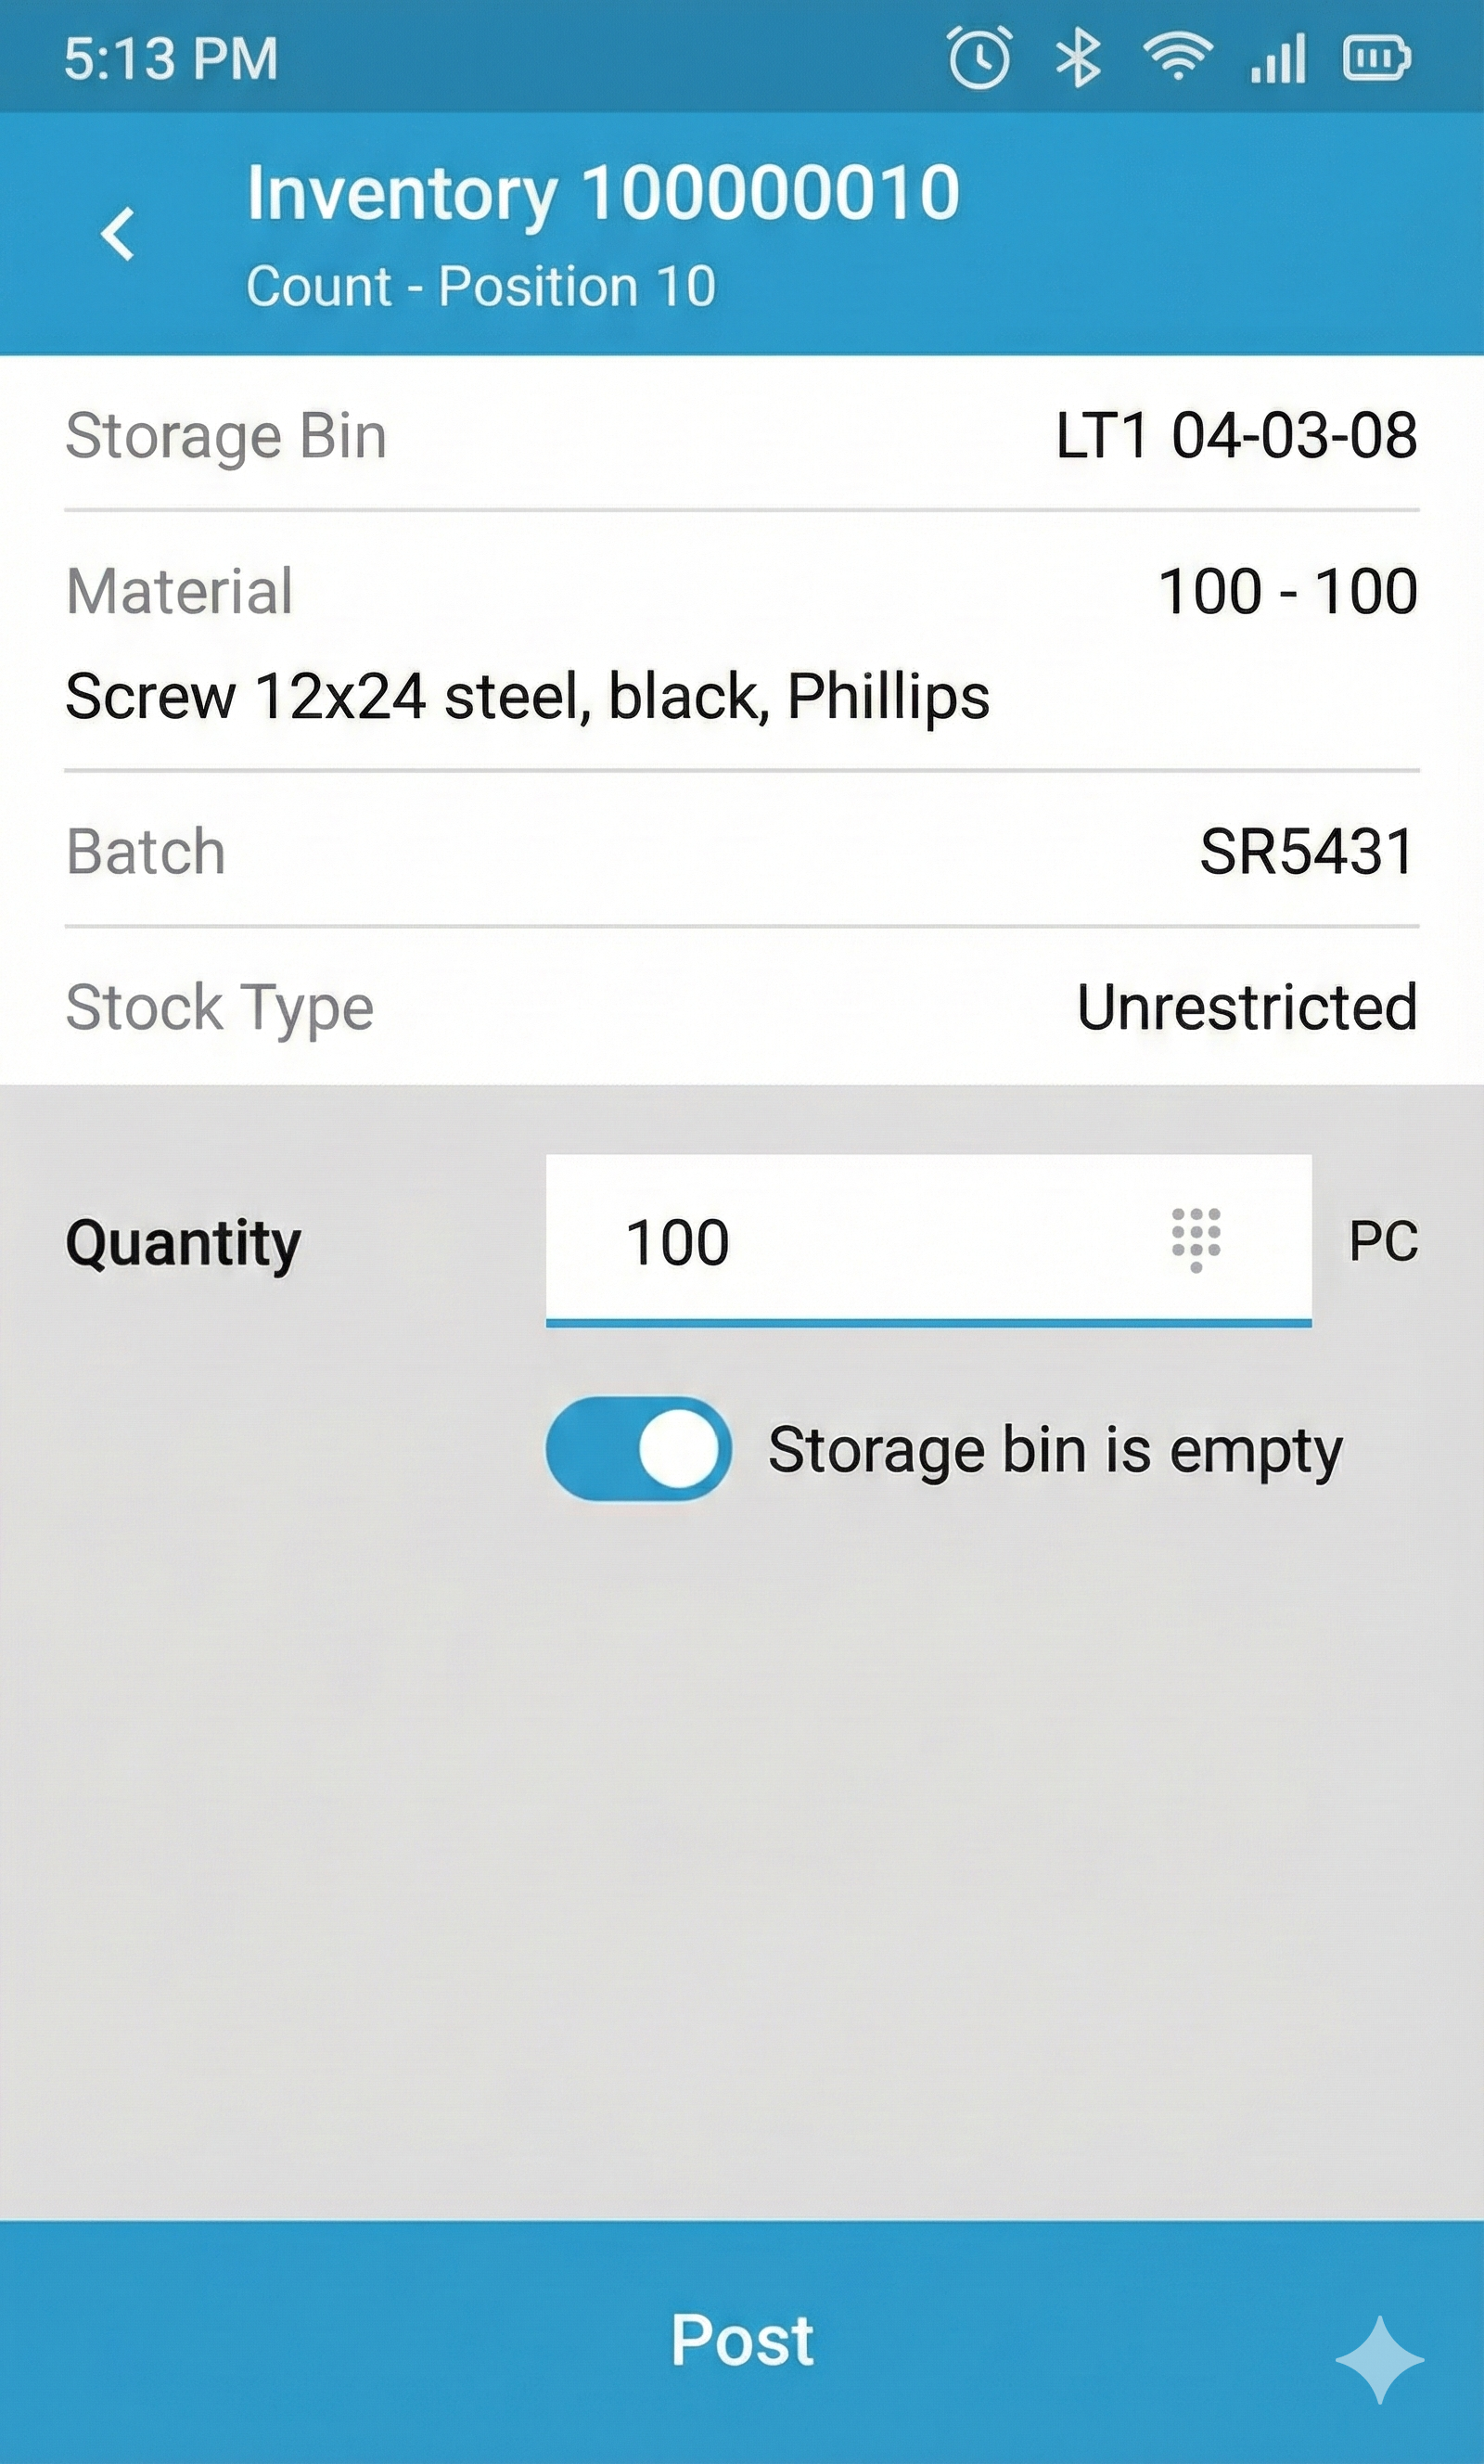This screenshot has width=1484, height=2464.
Task: Tap the sparkle star icon at bottom right
Action: pos(1379,2359)
